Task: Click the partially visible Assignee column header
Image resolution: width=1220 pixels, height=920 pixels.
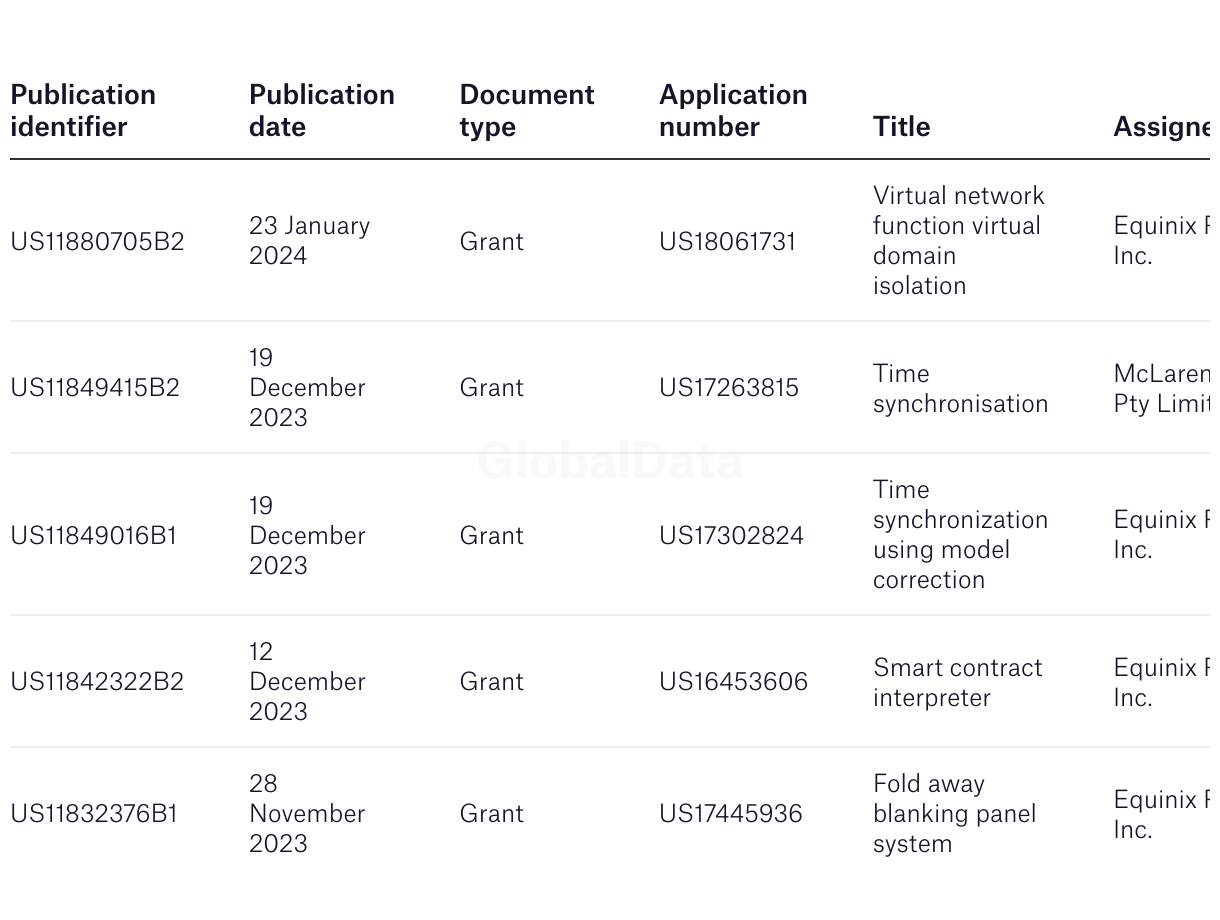Action: (x=1161, y=127)
